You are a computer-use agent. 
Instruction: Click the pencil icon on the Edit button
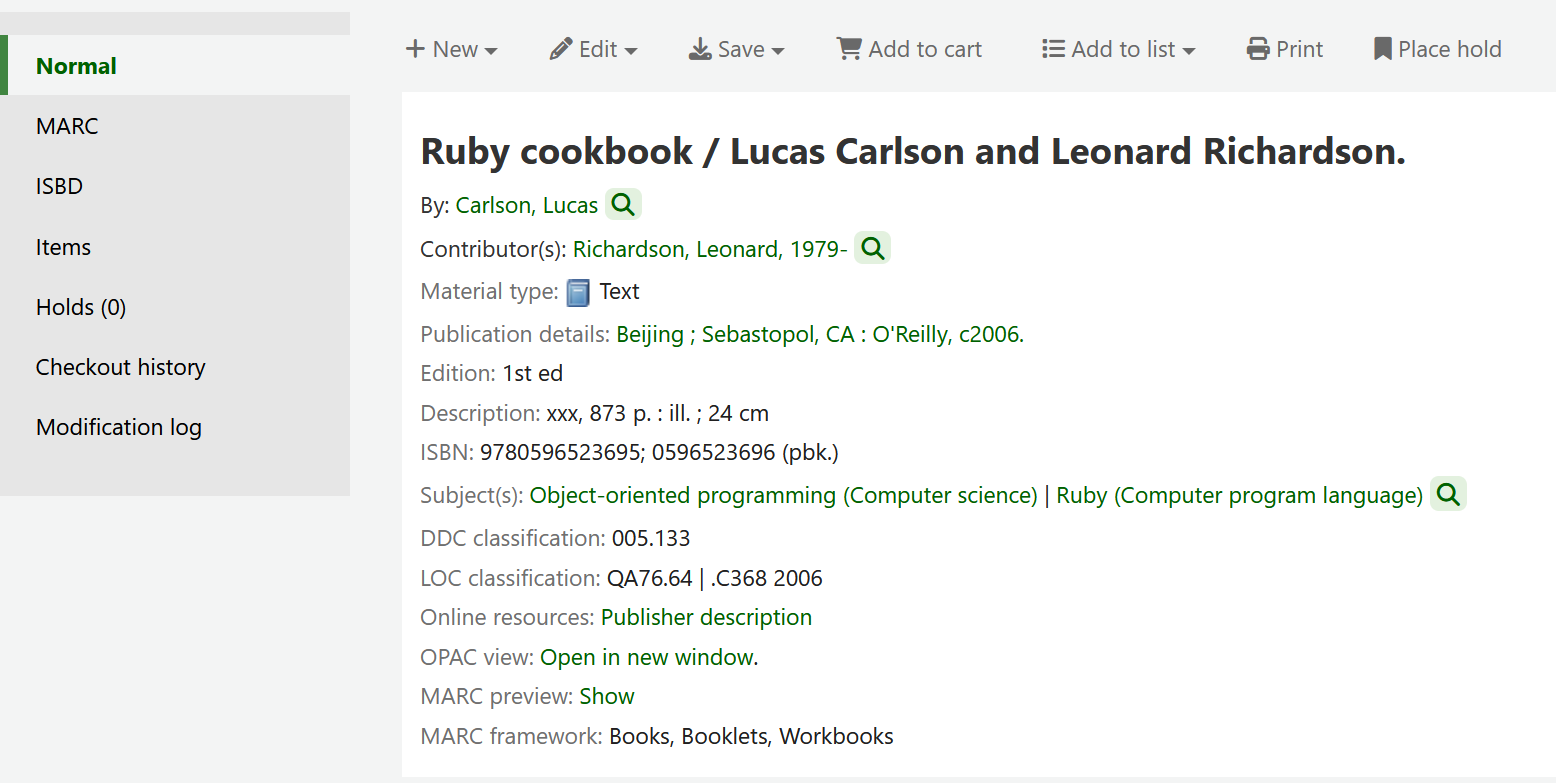coord(560,48)
